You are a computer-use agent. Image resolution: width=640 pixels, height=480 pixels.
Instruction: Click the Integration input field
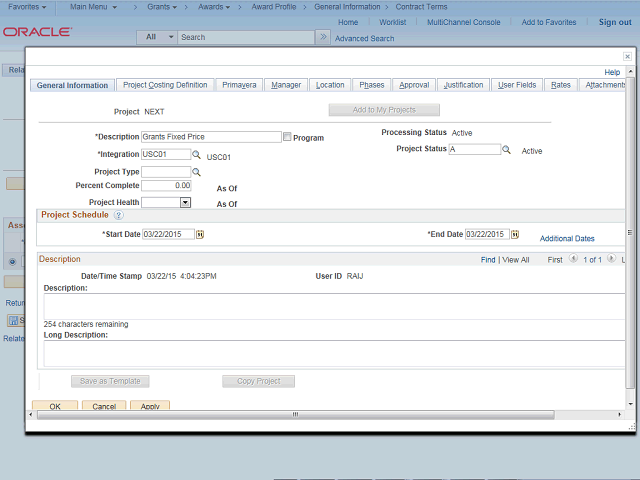[166, 154]
